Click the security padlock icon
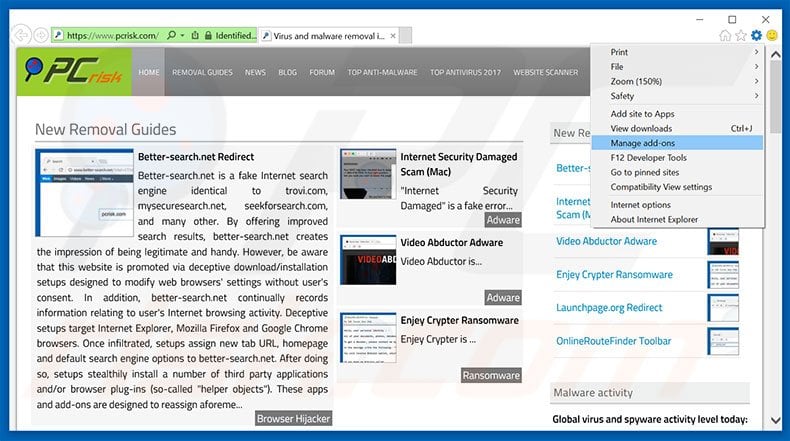Screen dimensions: 790x441 [x=208, y=35]
